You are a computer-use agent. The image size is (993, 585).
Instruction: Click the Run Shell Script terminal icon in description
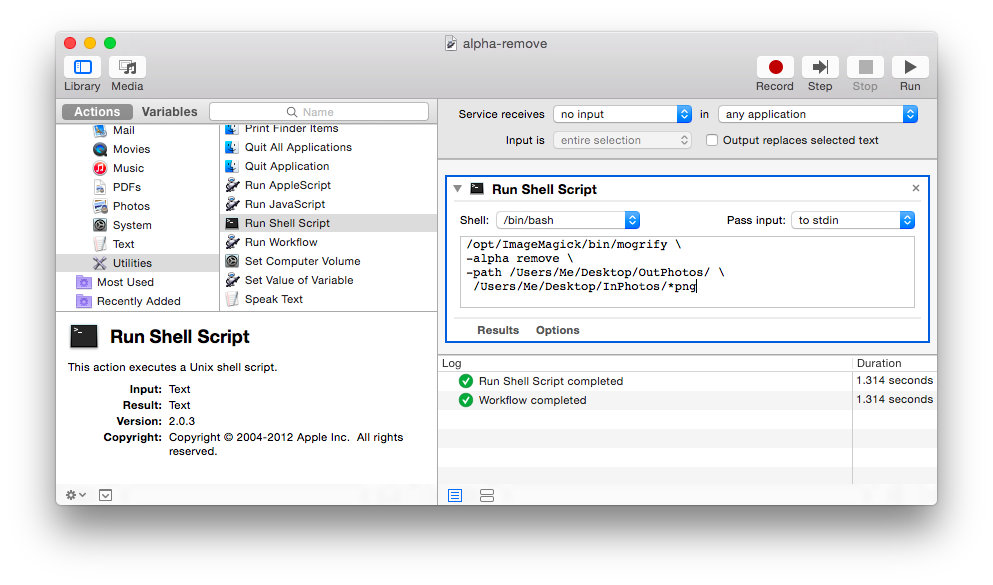click(x=84, y=336)
